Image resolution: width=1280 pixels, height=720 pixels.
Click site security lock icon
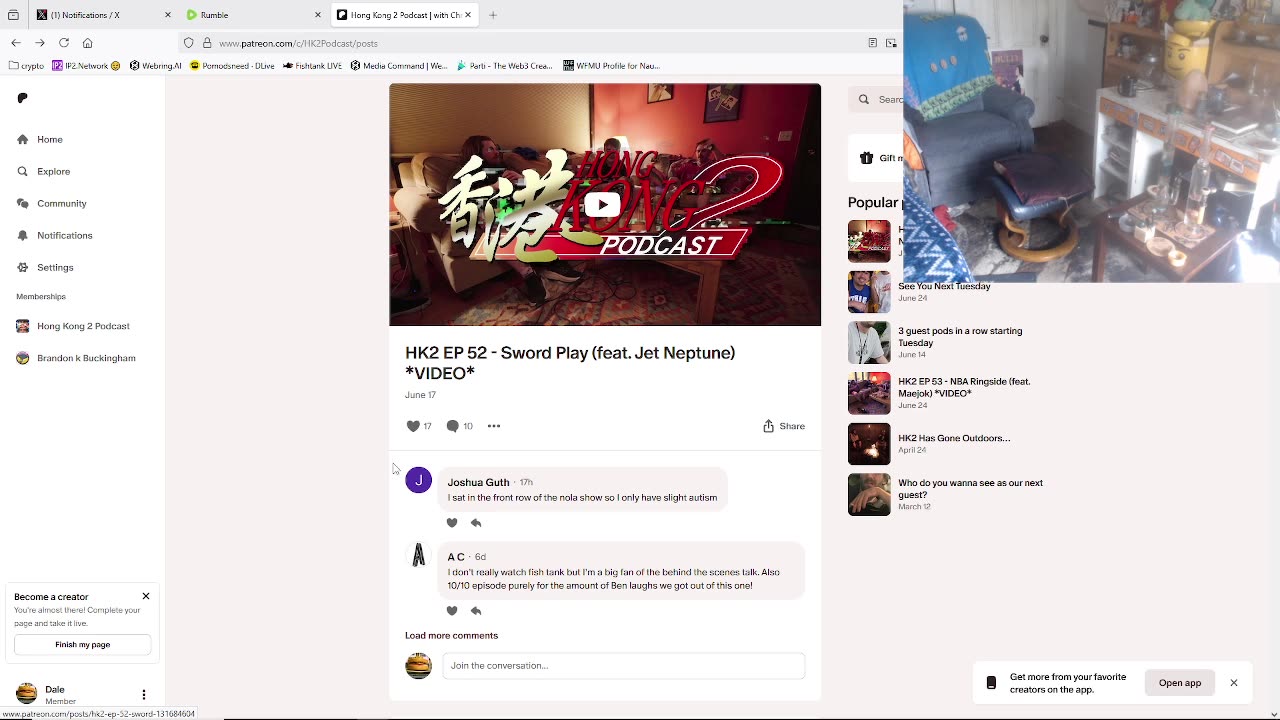point(207,43)
